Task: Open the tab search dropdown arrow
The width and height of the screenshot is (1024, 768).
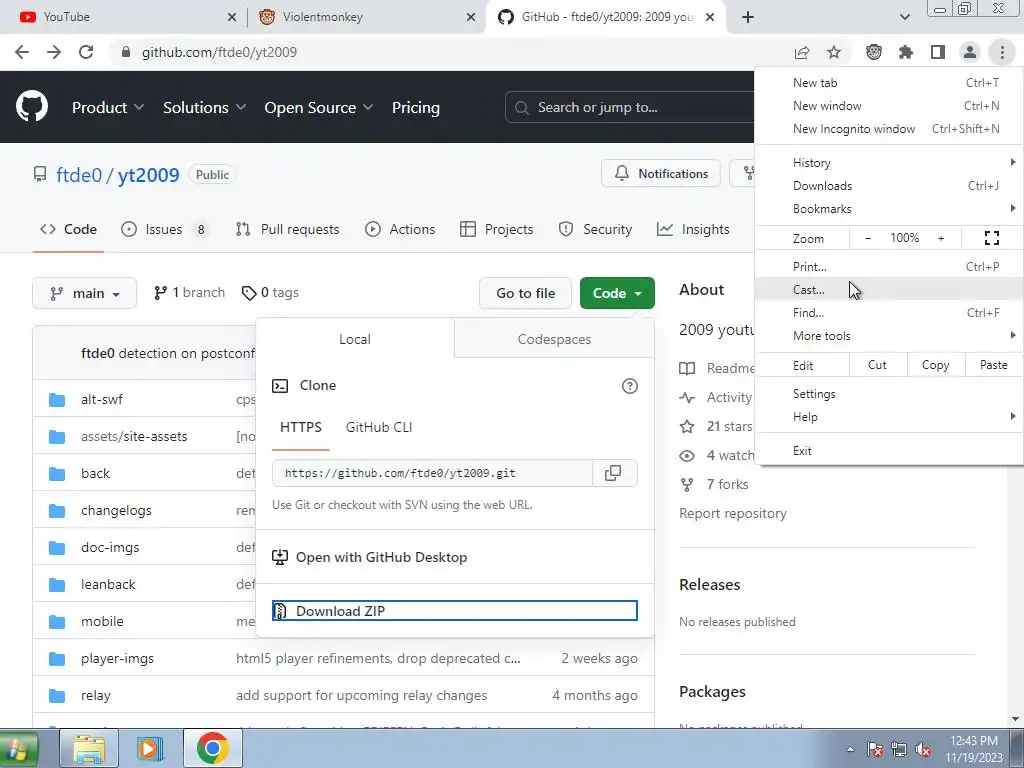Action: pos(904,17)
